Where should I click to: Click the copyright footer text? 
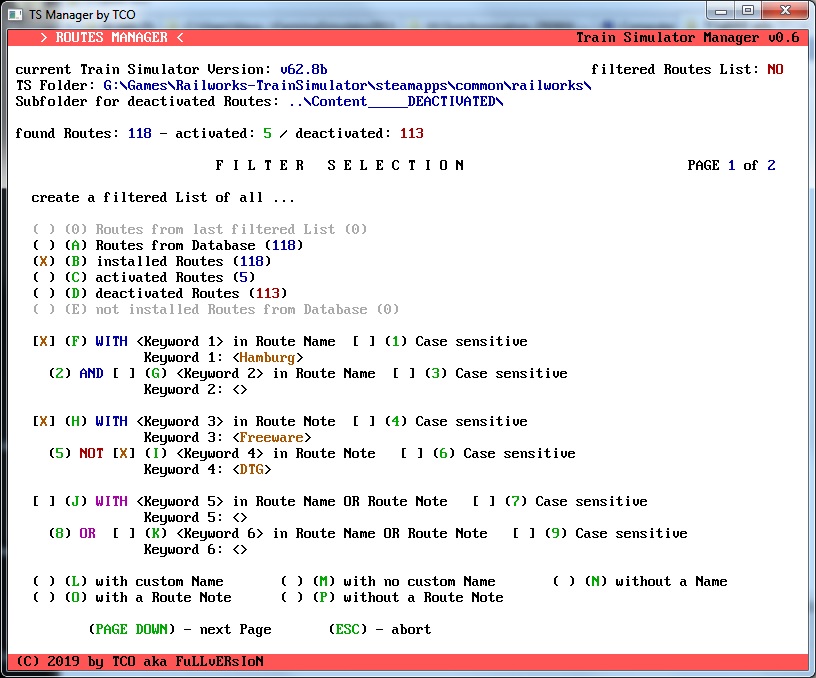[140, 661]
